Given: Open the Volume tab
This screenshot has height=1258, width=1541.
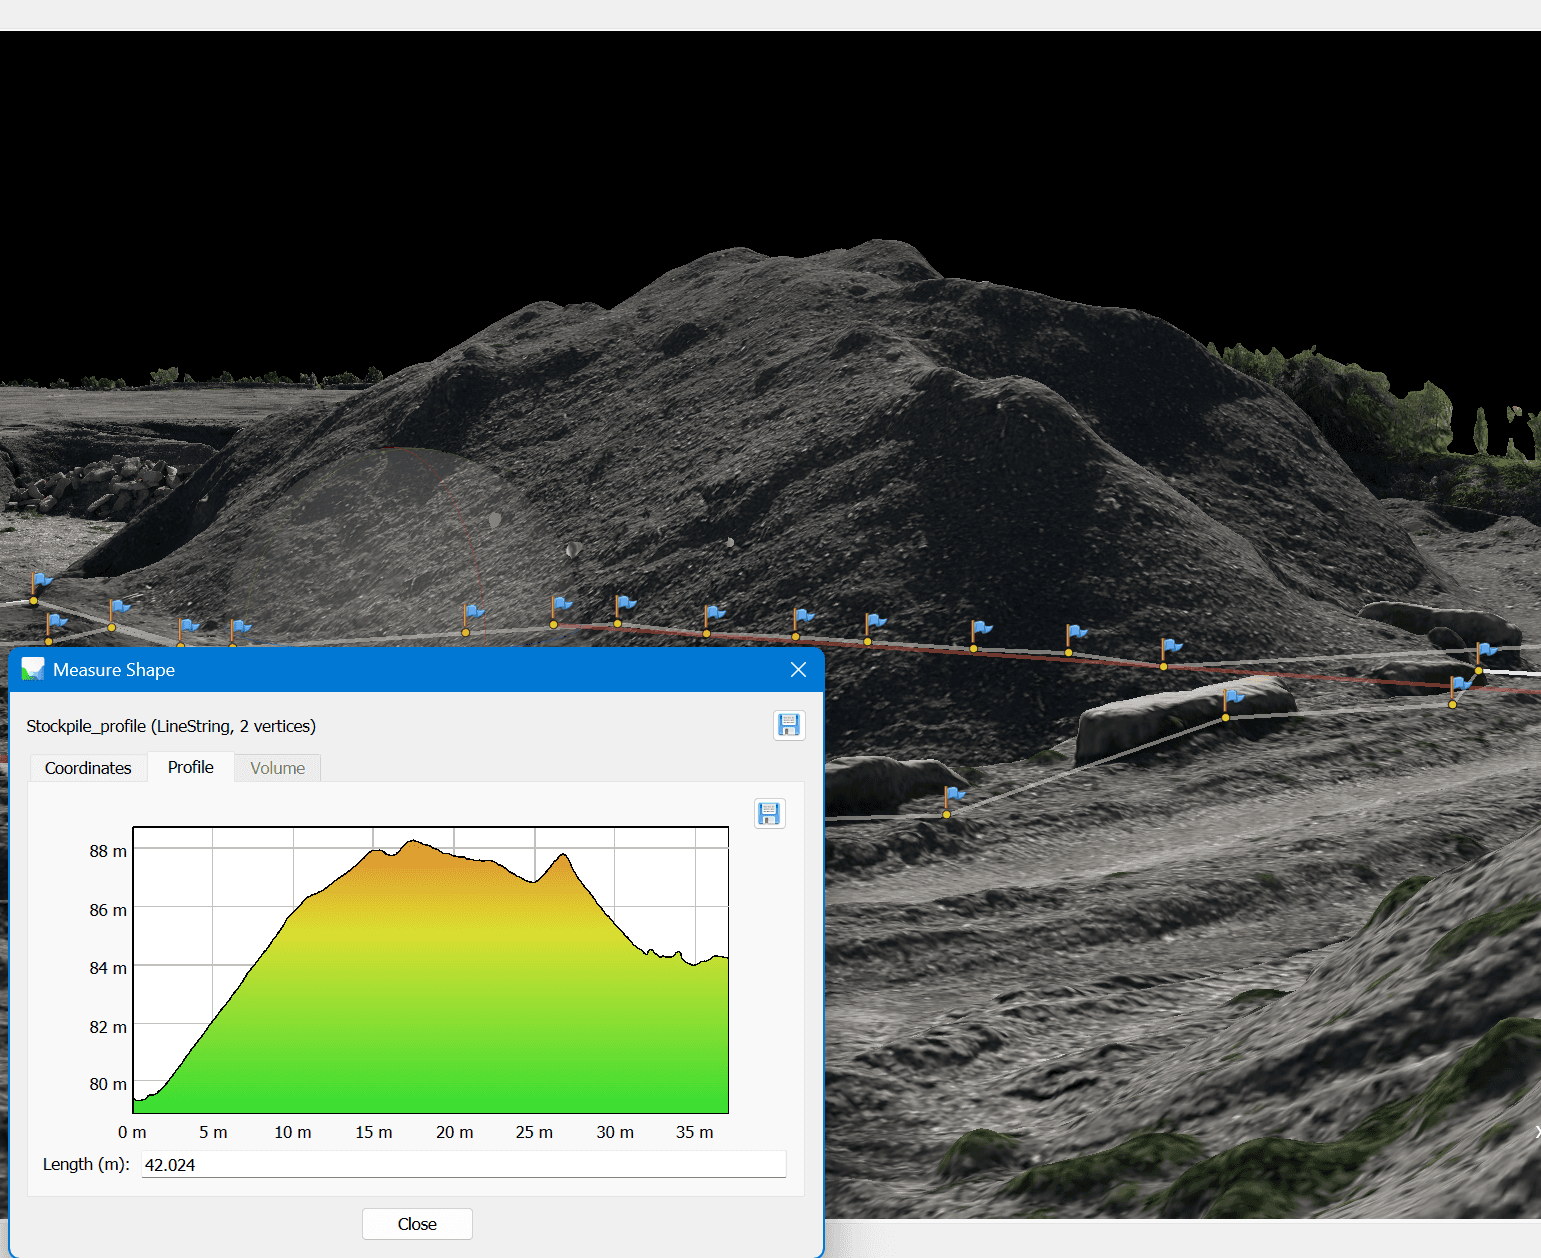Looking at the screenshot, I should click(x=277, y=768).
